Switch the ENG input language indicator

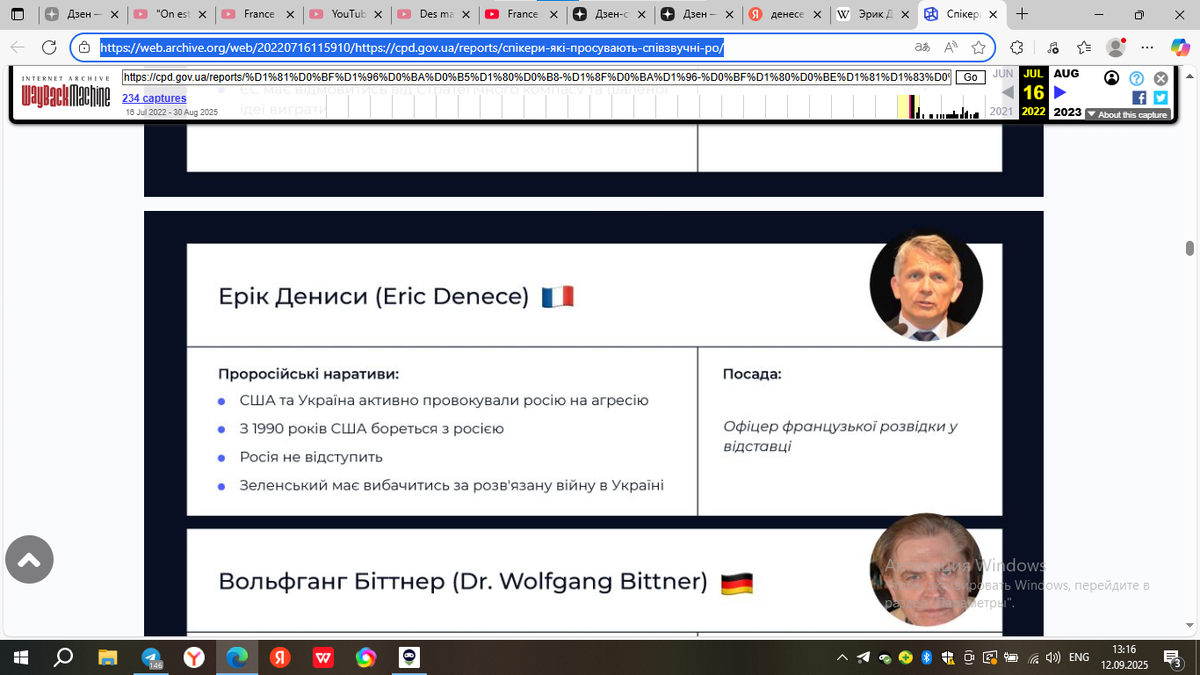click(x=1079, y=657)
